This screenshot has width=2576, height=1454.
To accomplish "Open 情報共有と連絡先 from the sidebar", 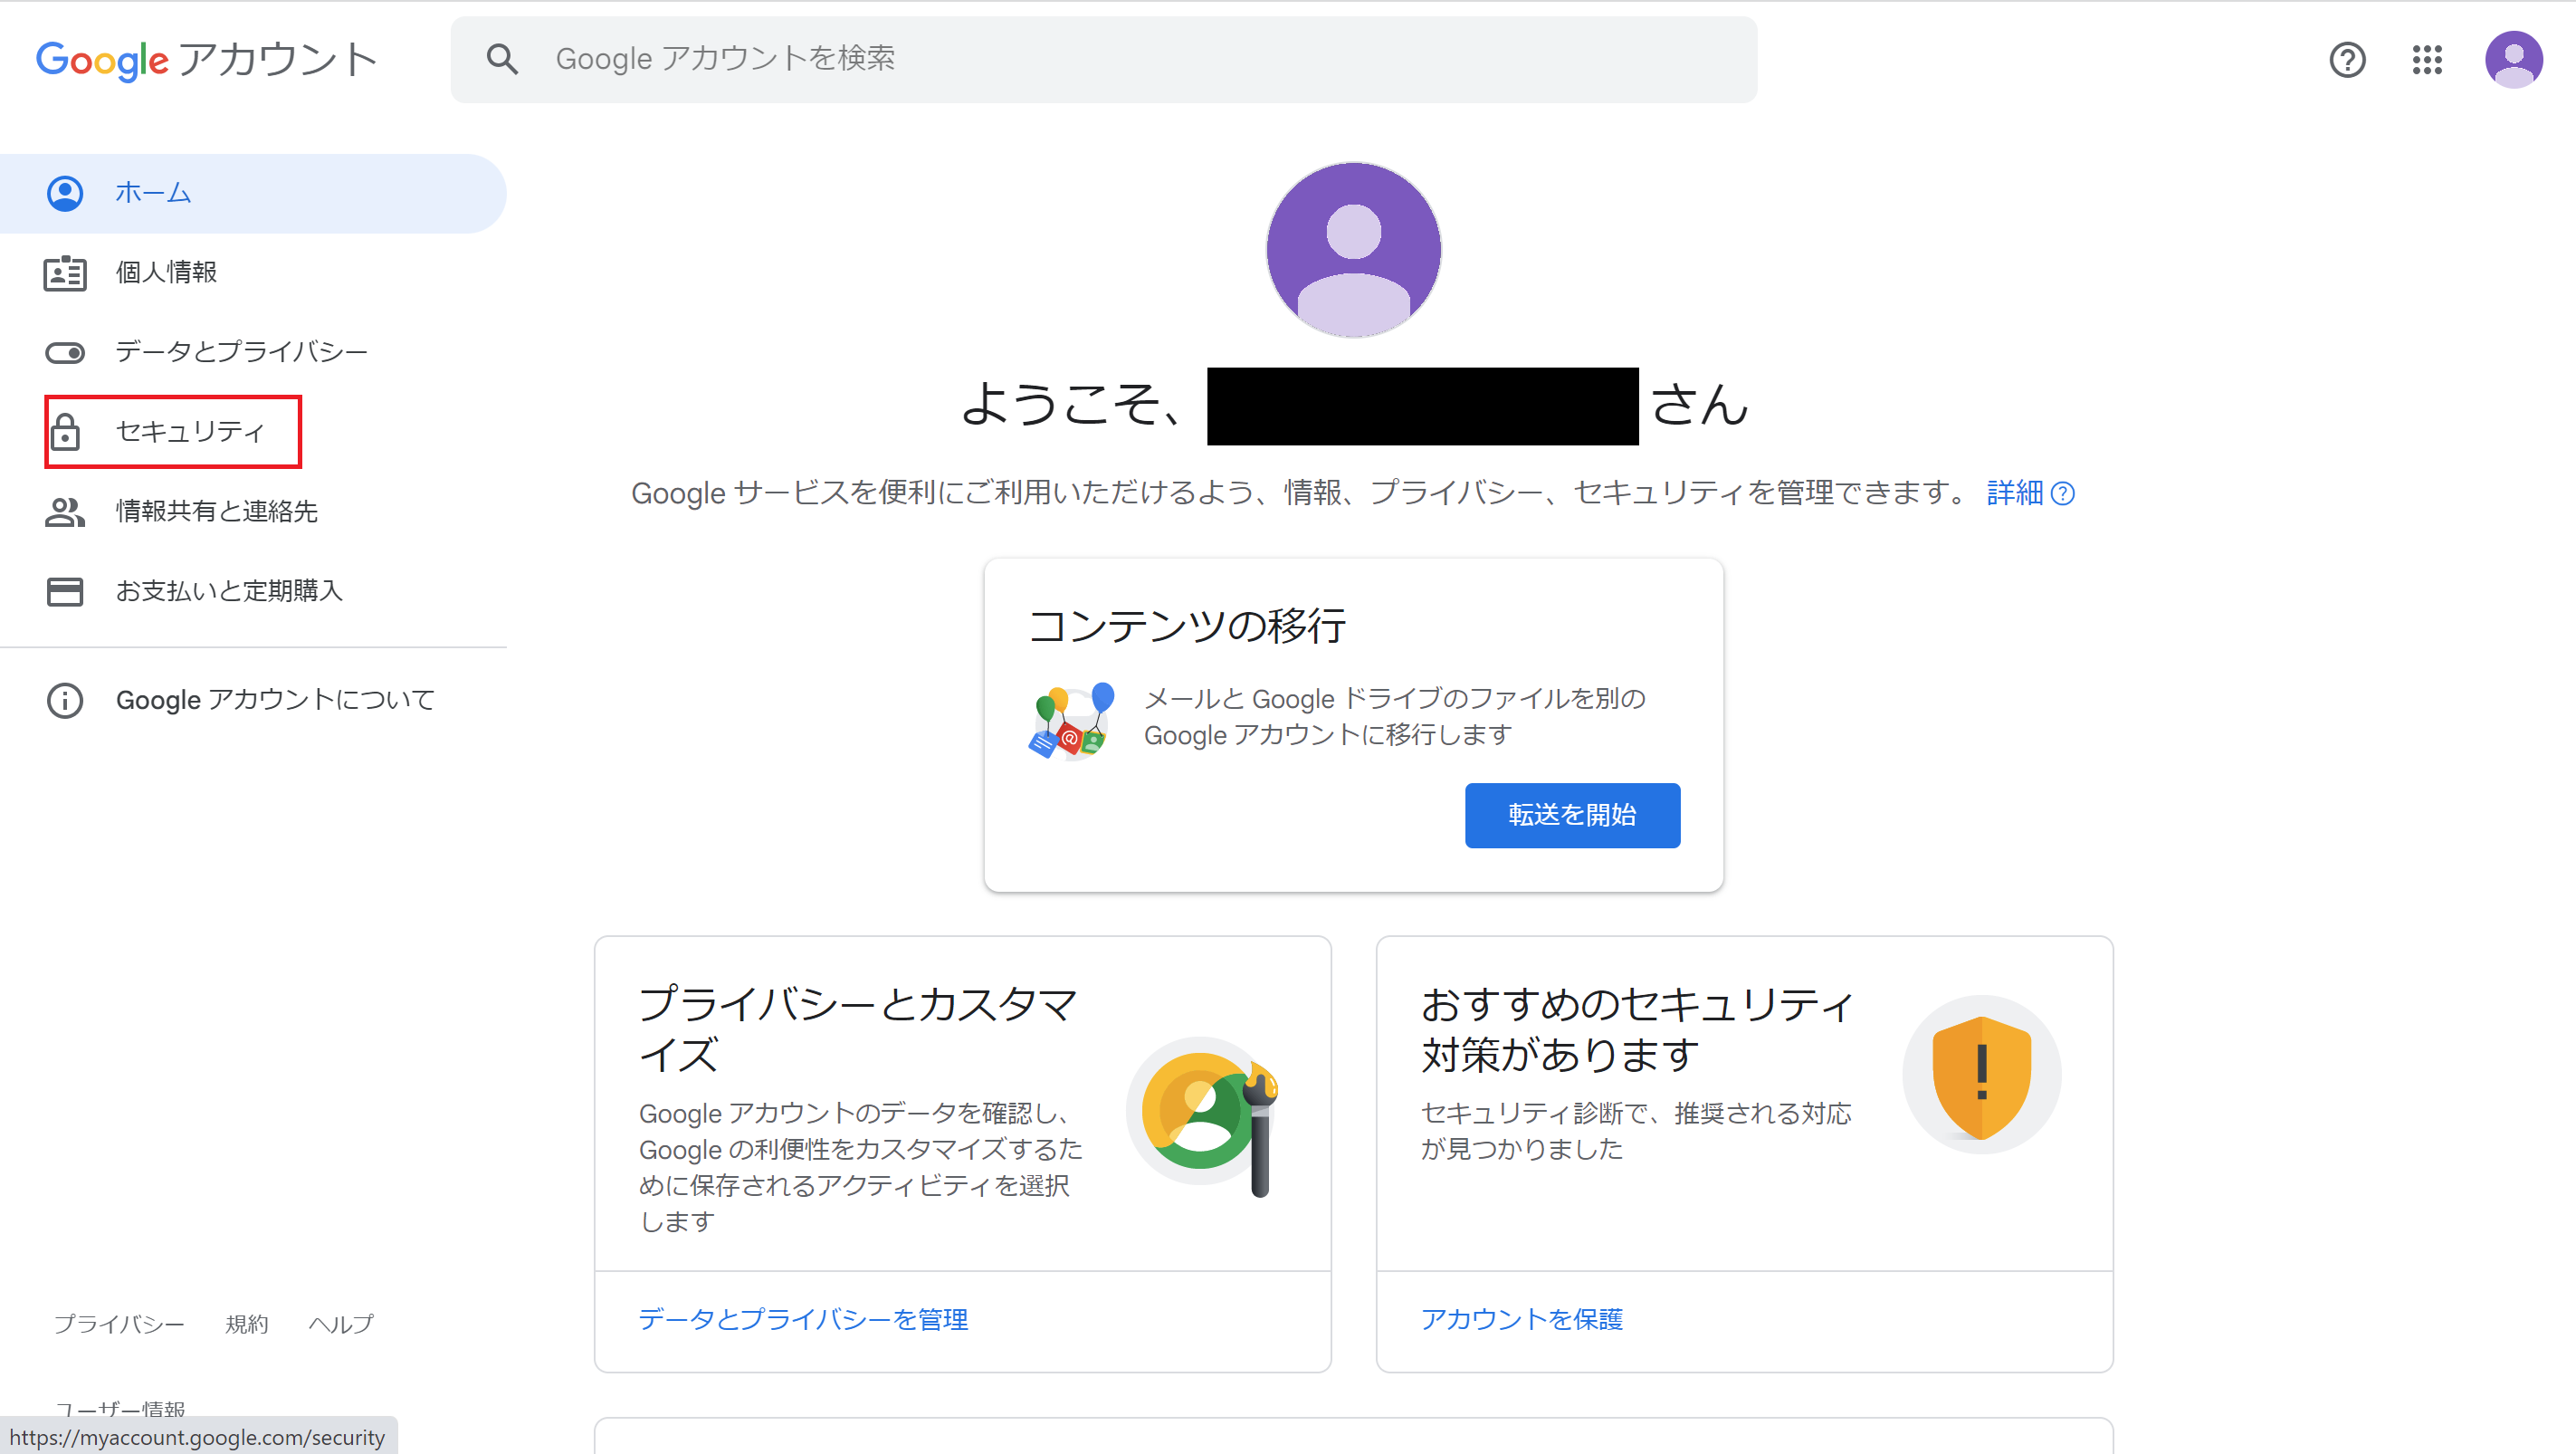I will pos(253,512).
